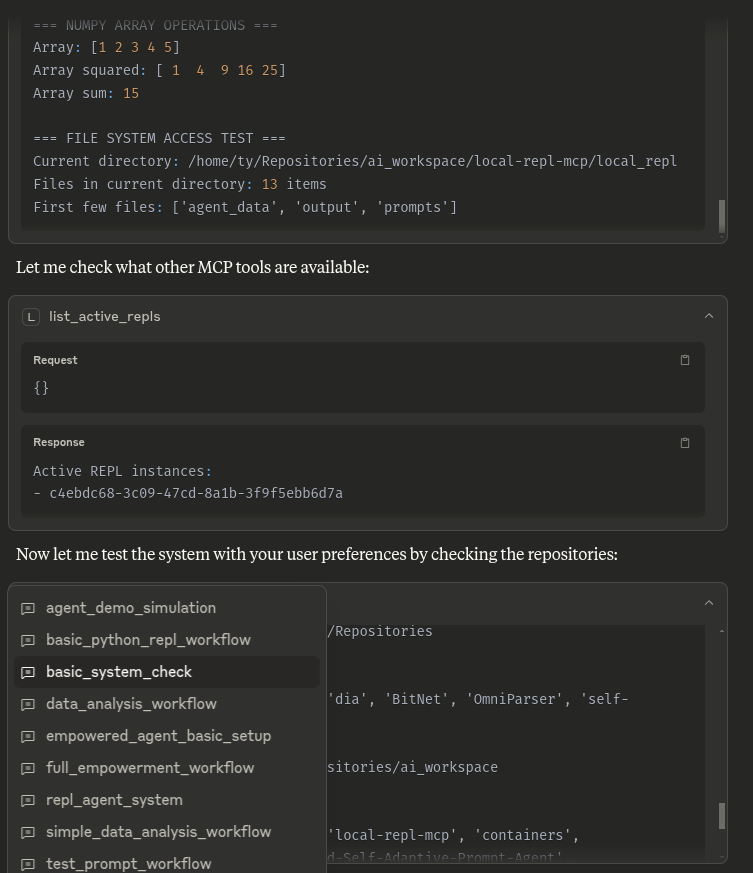Click the chat icon beside data_analysis_workflow

(x=28, y=704)
